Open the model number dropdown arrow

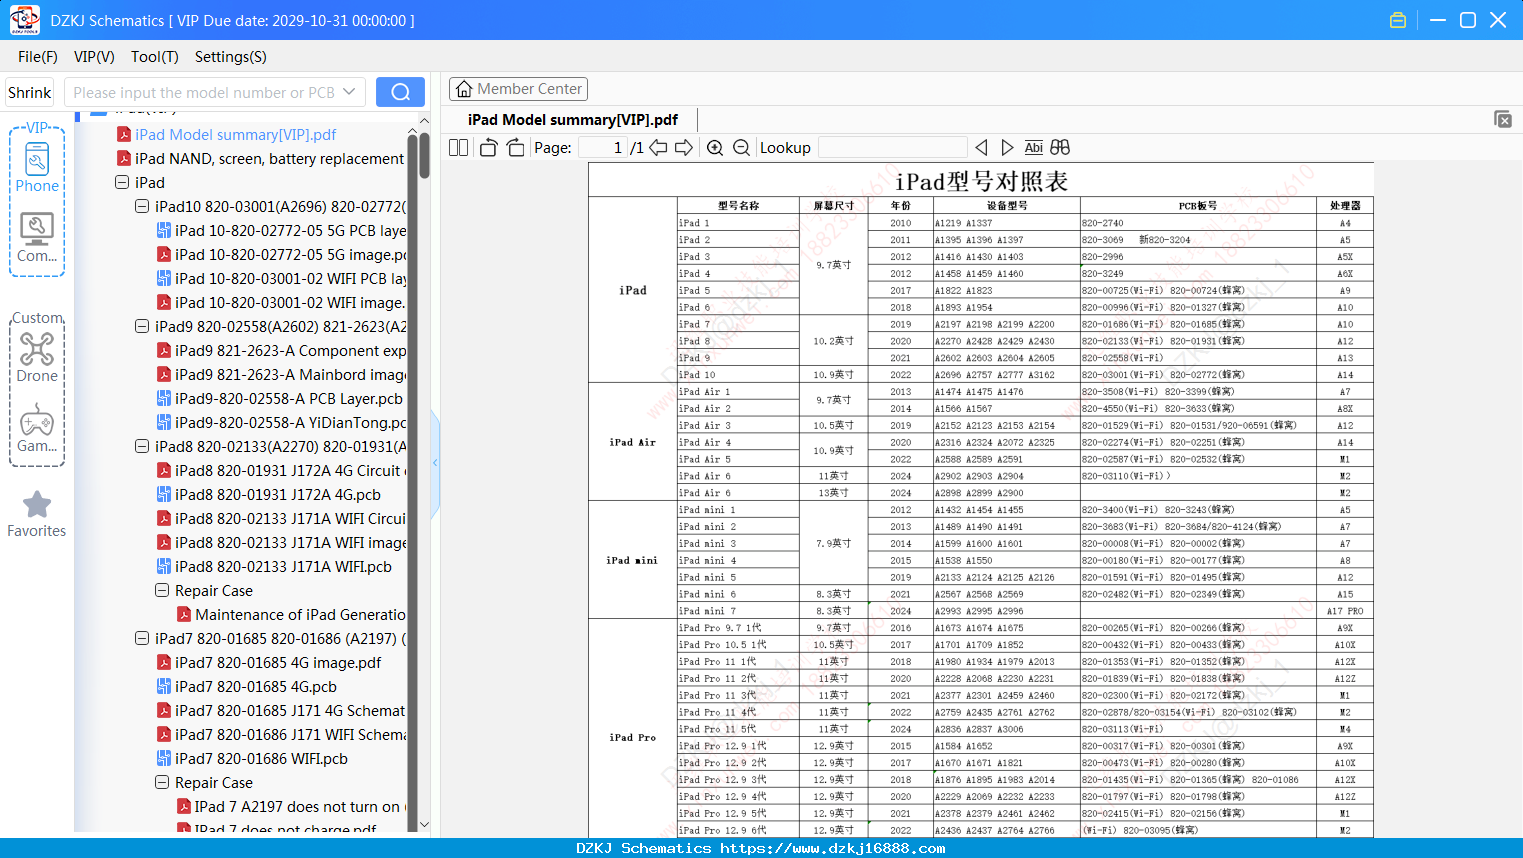pos(349,92)
